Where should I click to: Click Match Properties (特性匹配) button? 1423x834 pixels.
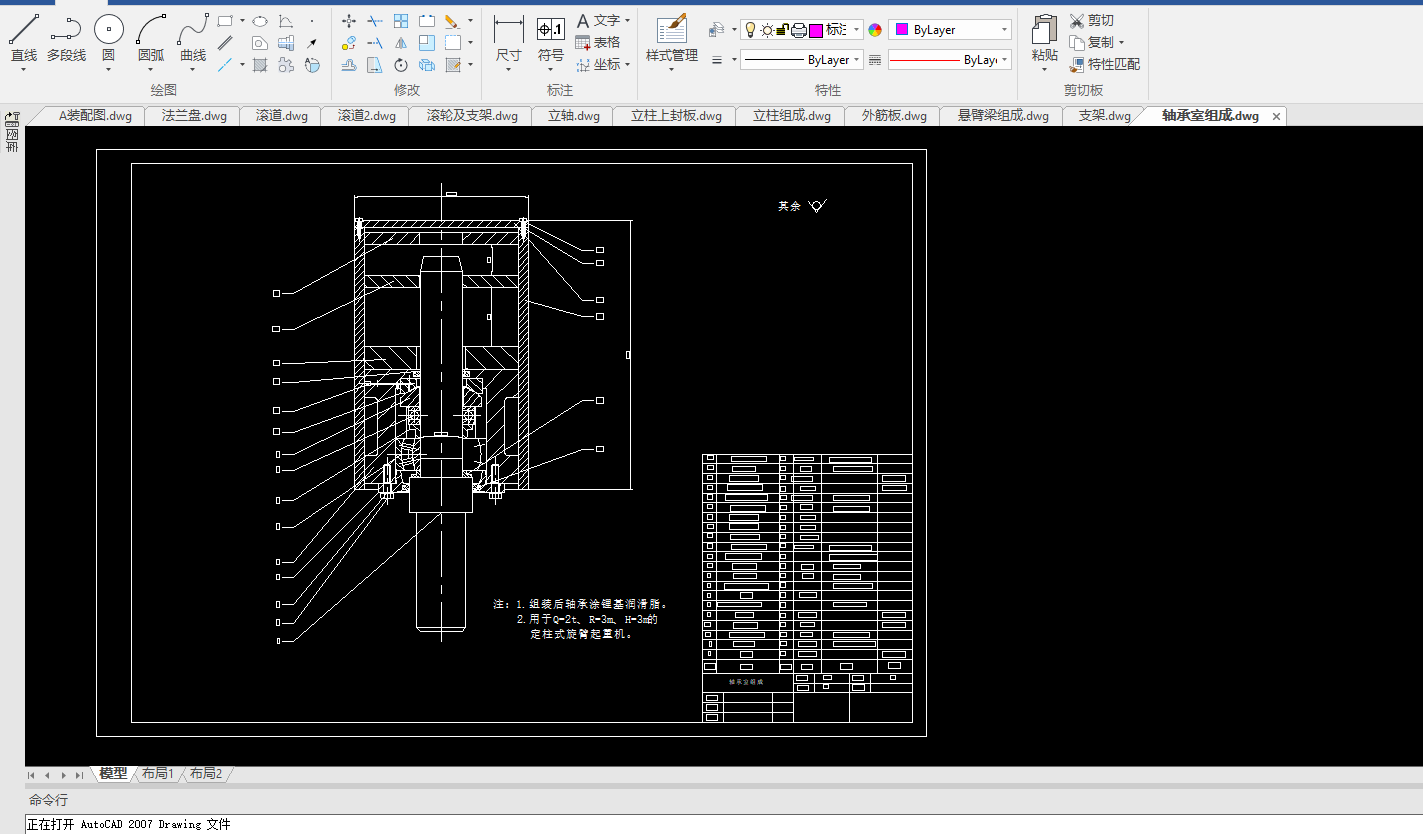(x=1104, y=65)
